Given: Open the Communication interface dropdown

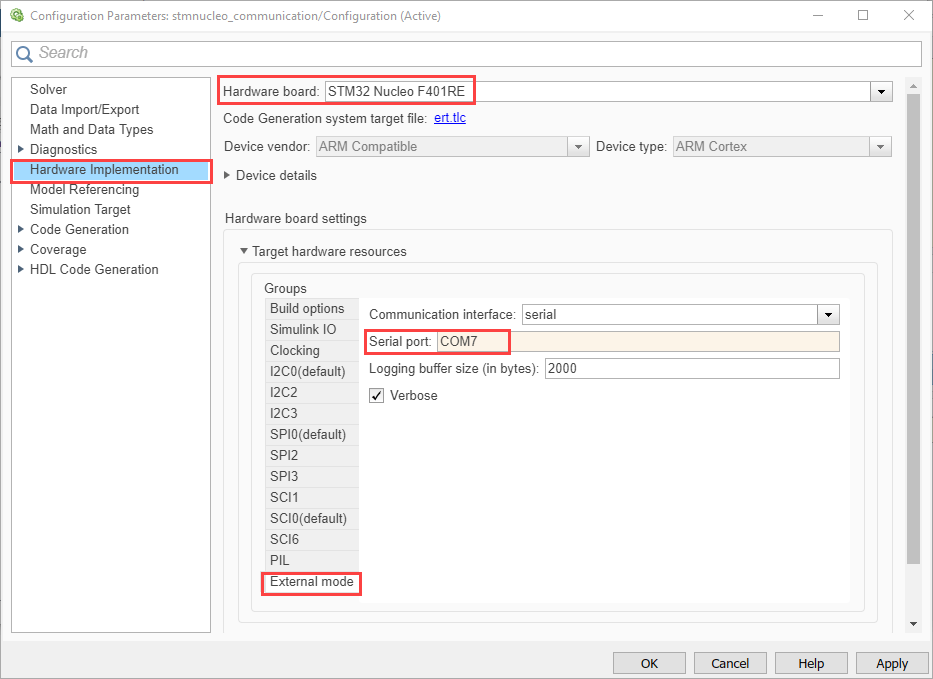Looking at the screenshot, I should [x=828, y=315].
